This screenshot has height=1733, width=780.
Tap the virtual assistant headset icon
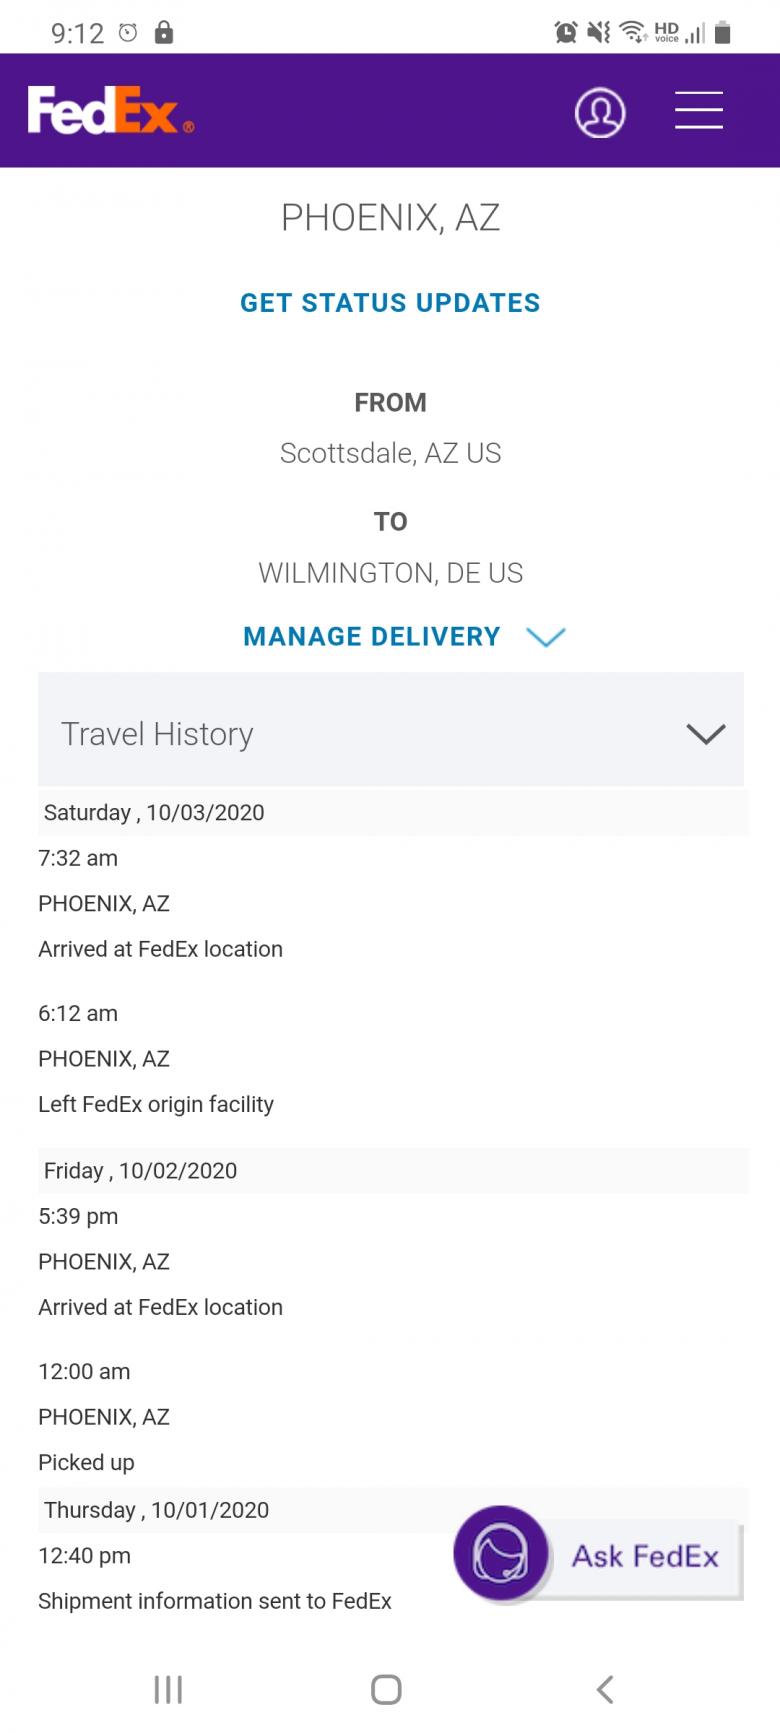pyautogui.click(x=501, y=1555)
